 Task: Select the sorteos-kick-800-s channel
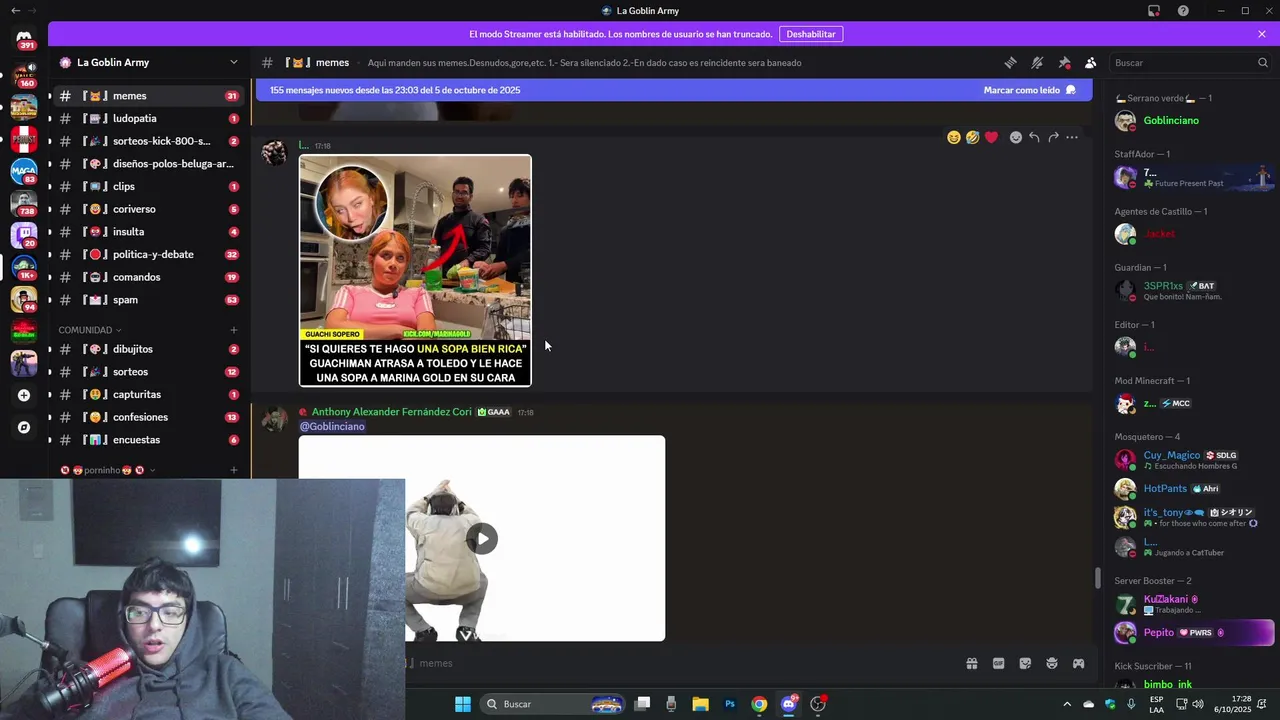[x=148, y=141]
